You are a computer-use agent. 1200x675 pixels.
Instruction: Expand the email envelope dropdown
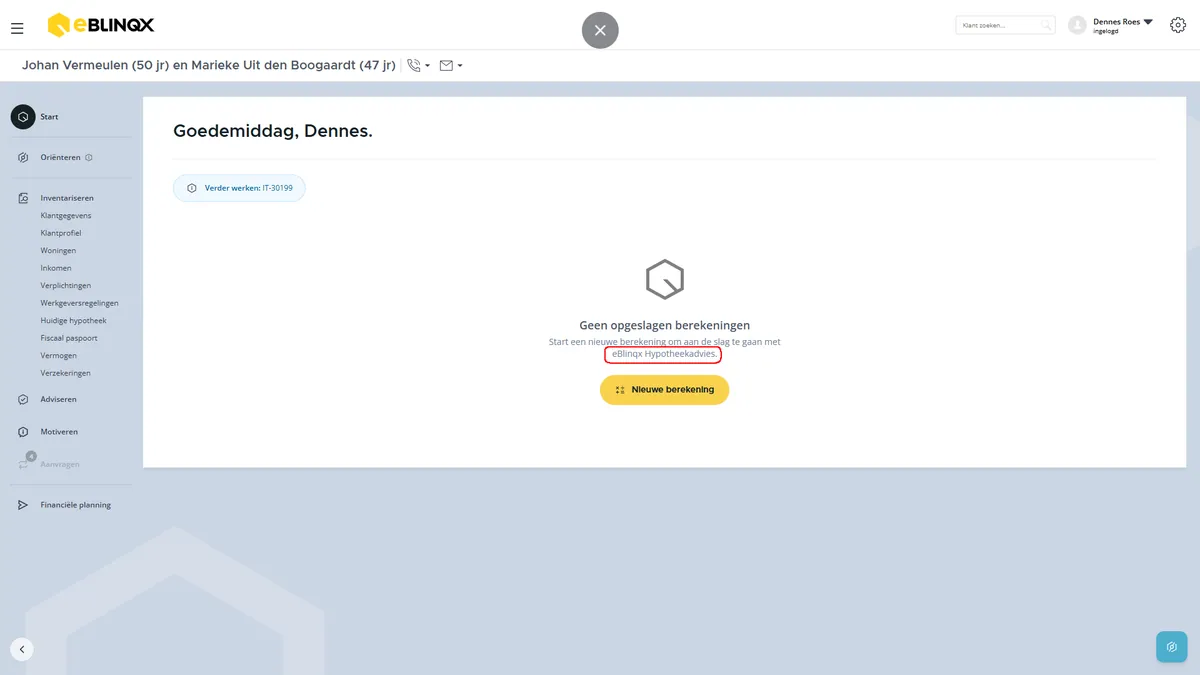[451, 66]
